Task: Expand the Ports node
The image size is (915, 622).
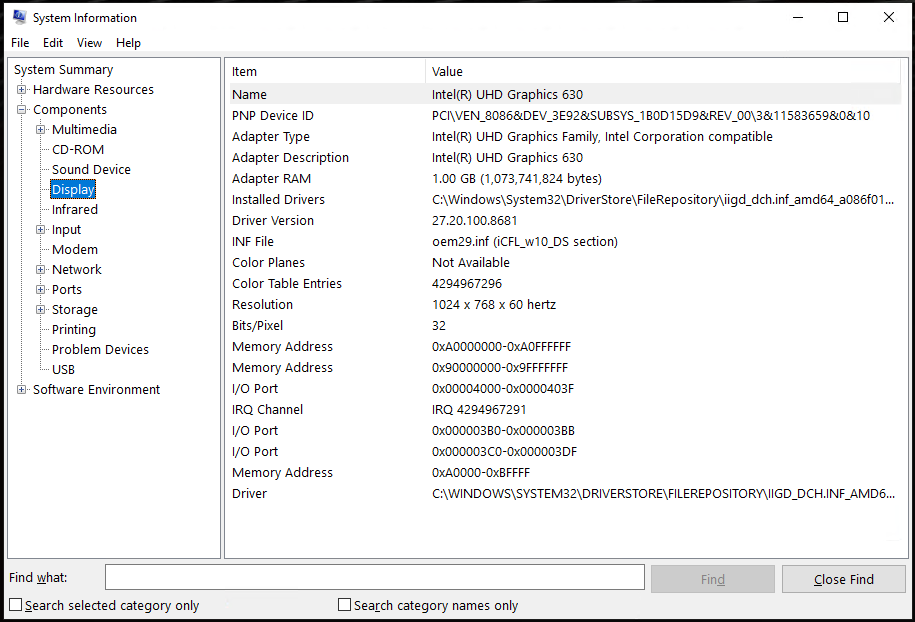Action: point(40,289)
